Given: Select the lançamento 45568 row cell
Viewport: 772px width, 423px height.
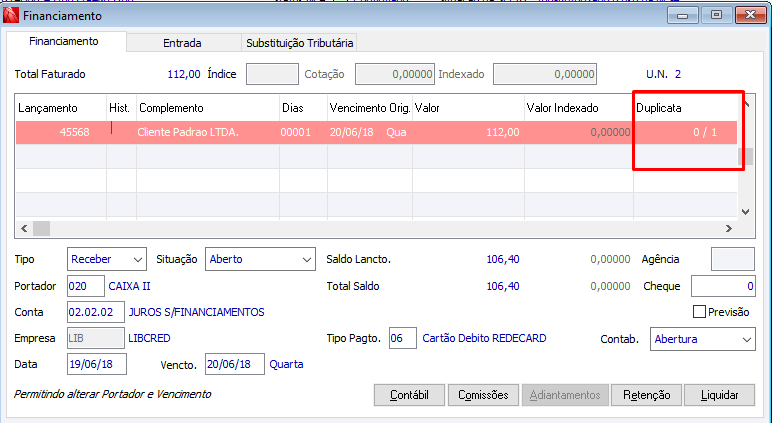Looking at the screenshot, I should 61,132.
